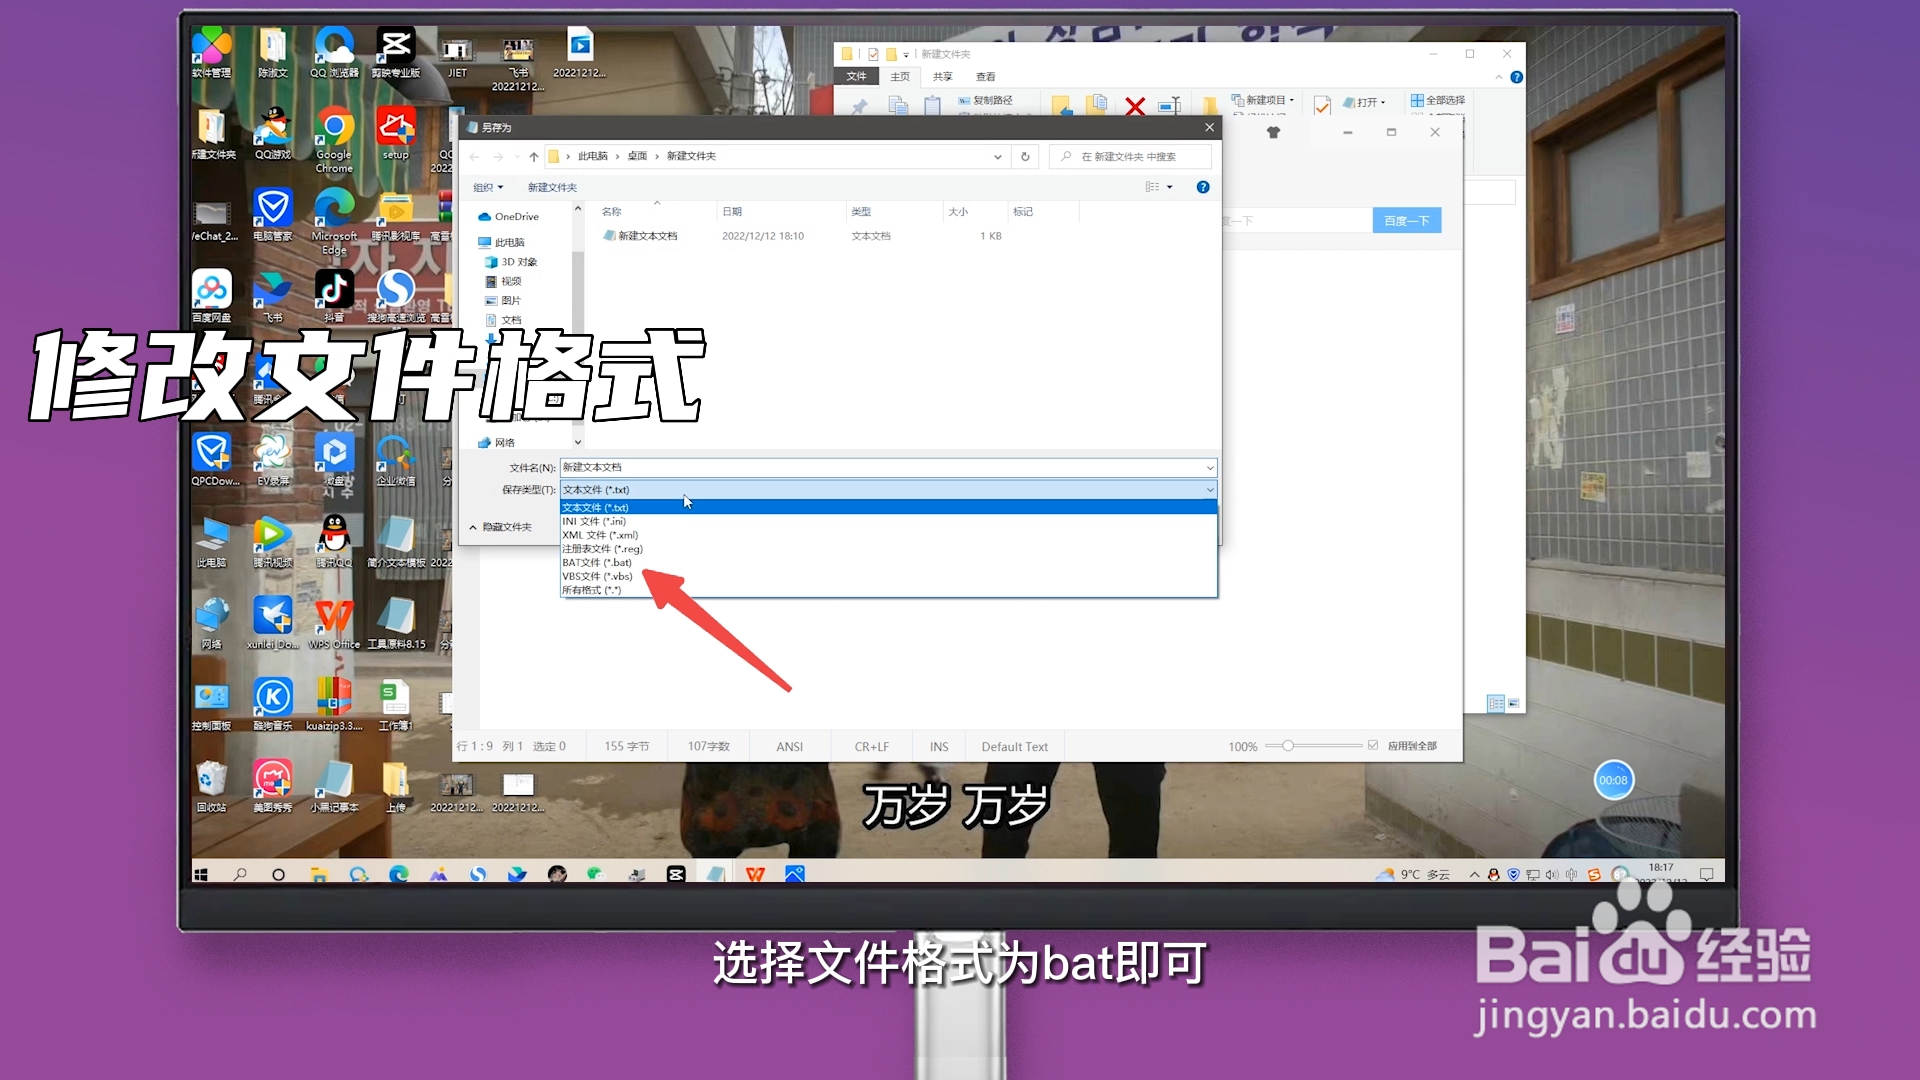The width and height of the screenshot is (1920, 1080).
Task: Click 复制路径 in Explorer ribbon
Action: [986, 100]
